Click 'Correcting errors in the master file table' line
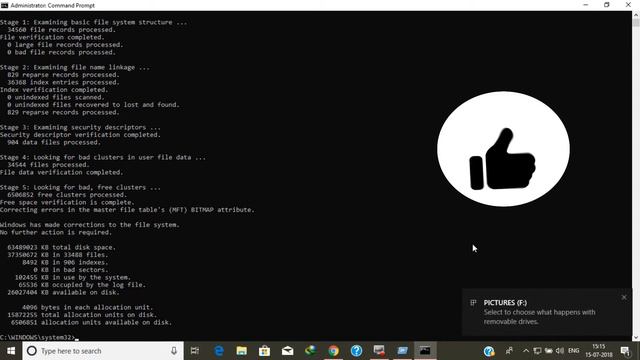Screen dimensions: 640x360 127,210
